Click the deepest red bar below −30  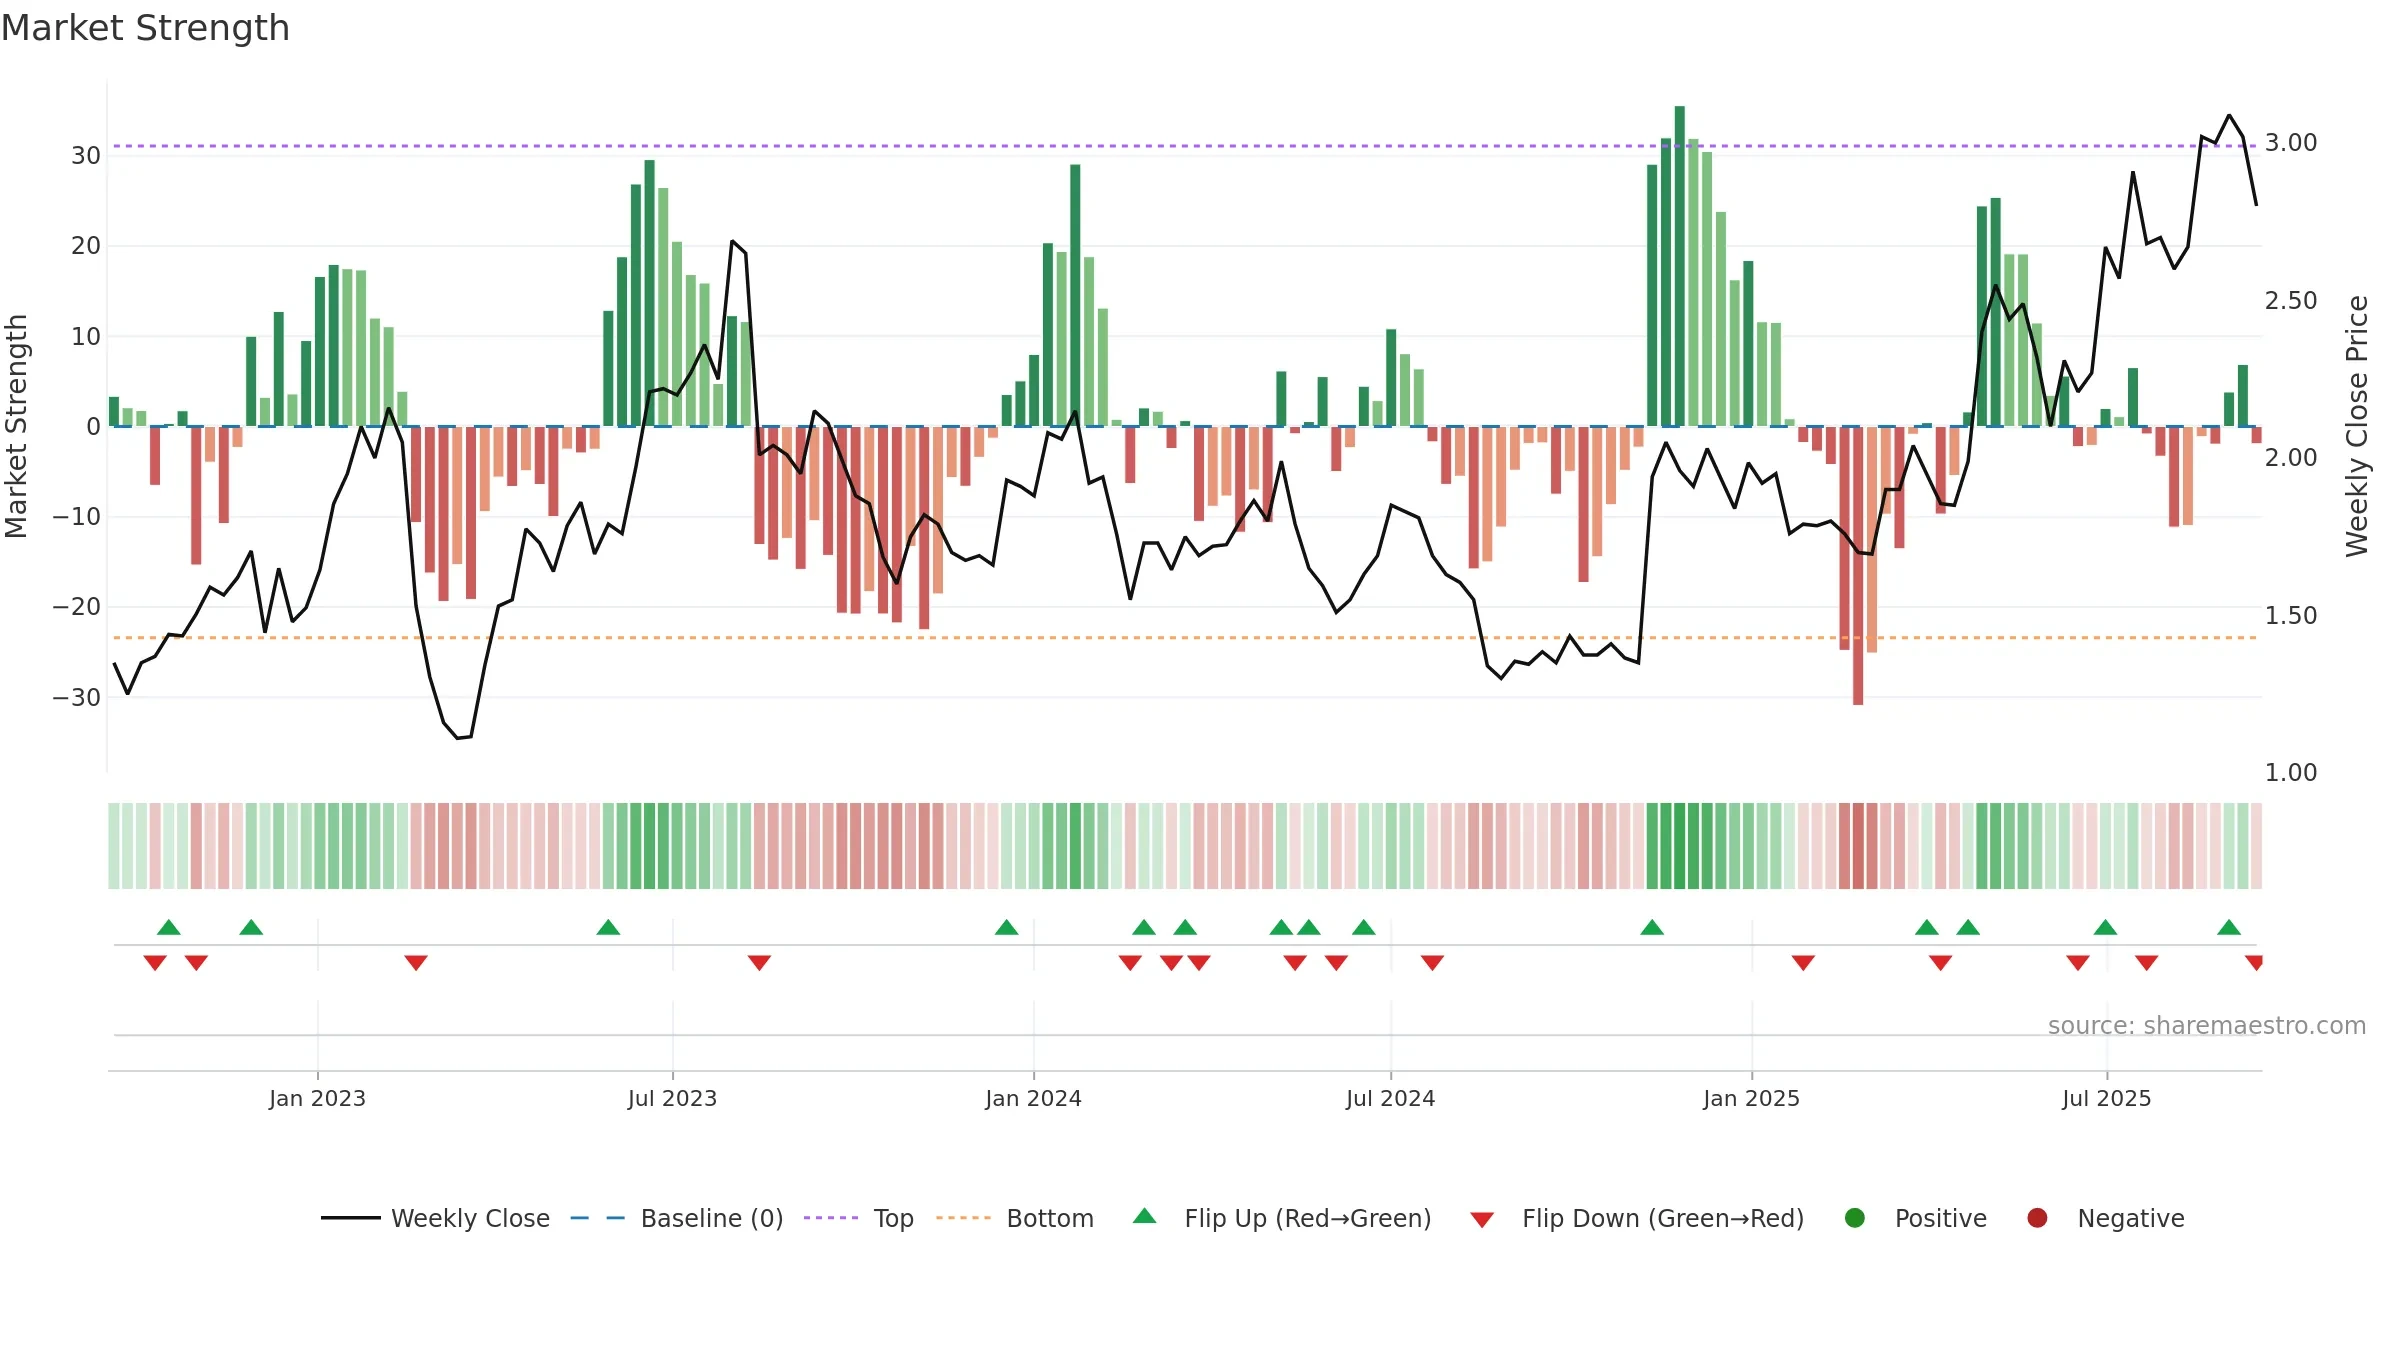point(1858,566)
